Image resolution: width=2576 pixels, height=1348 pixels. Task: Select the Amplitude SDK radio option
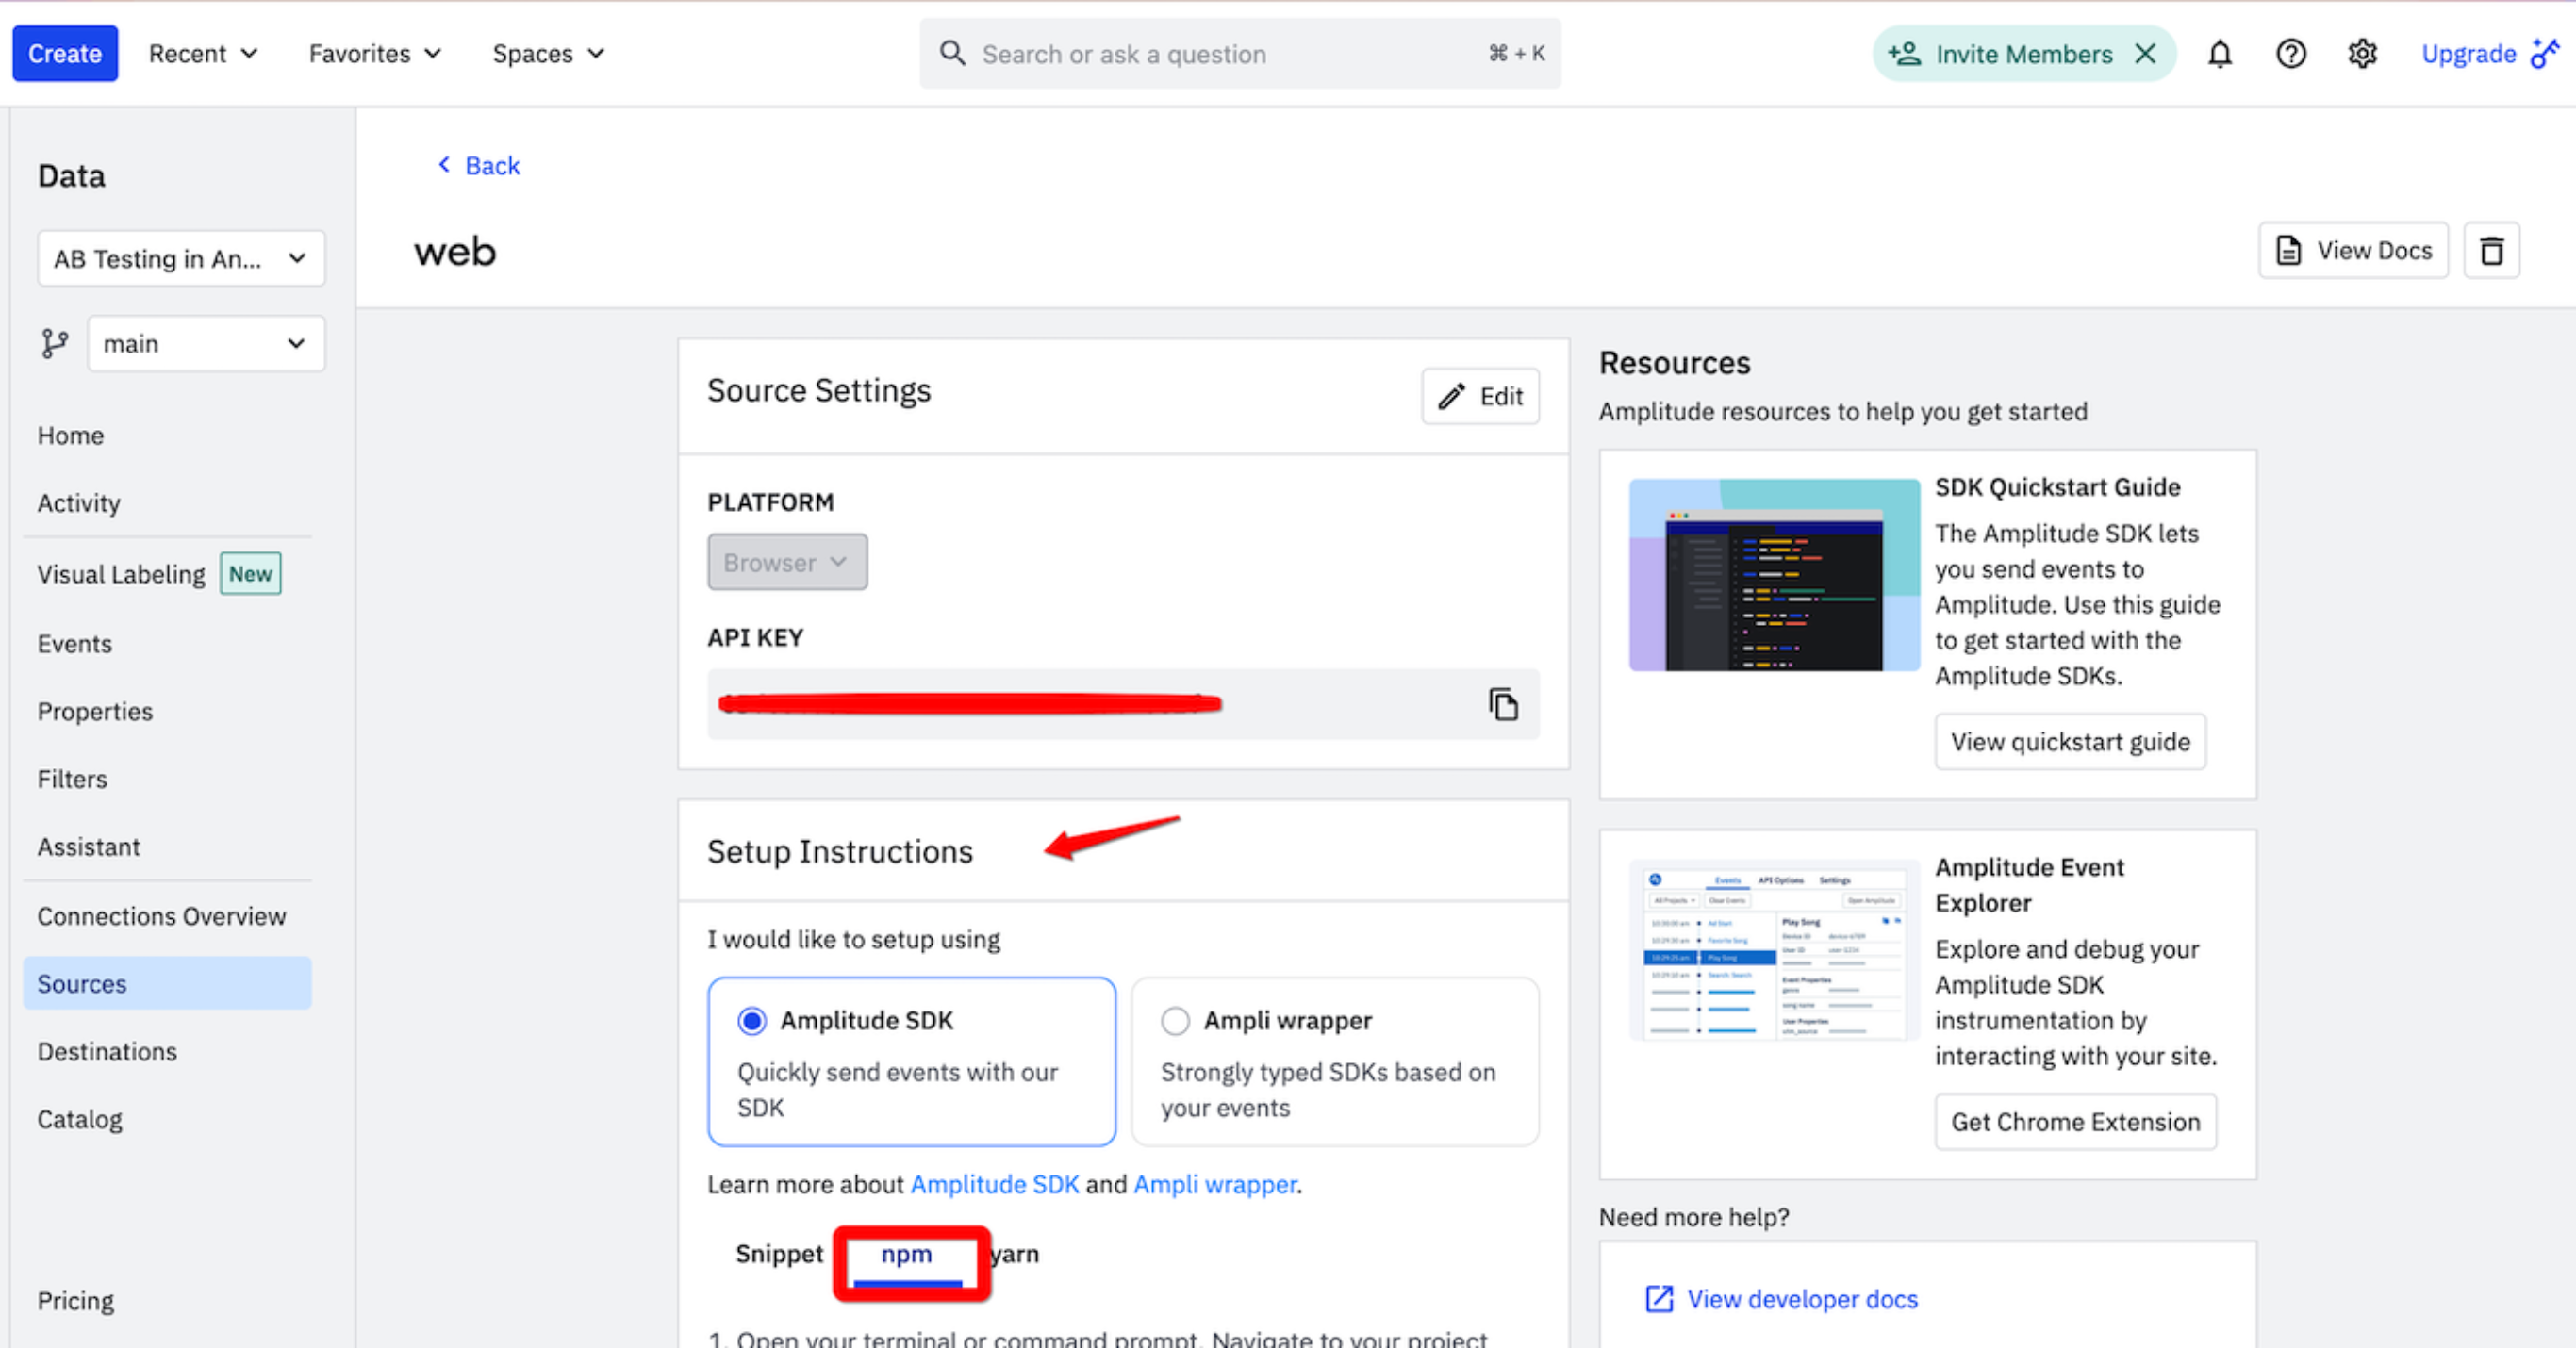coord(752,1021)
